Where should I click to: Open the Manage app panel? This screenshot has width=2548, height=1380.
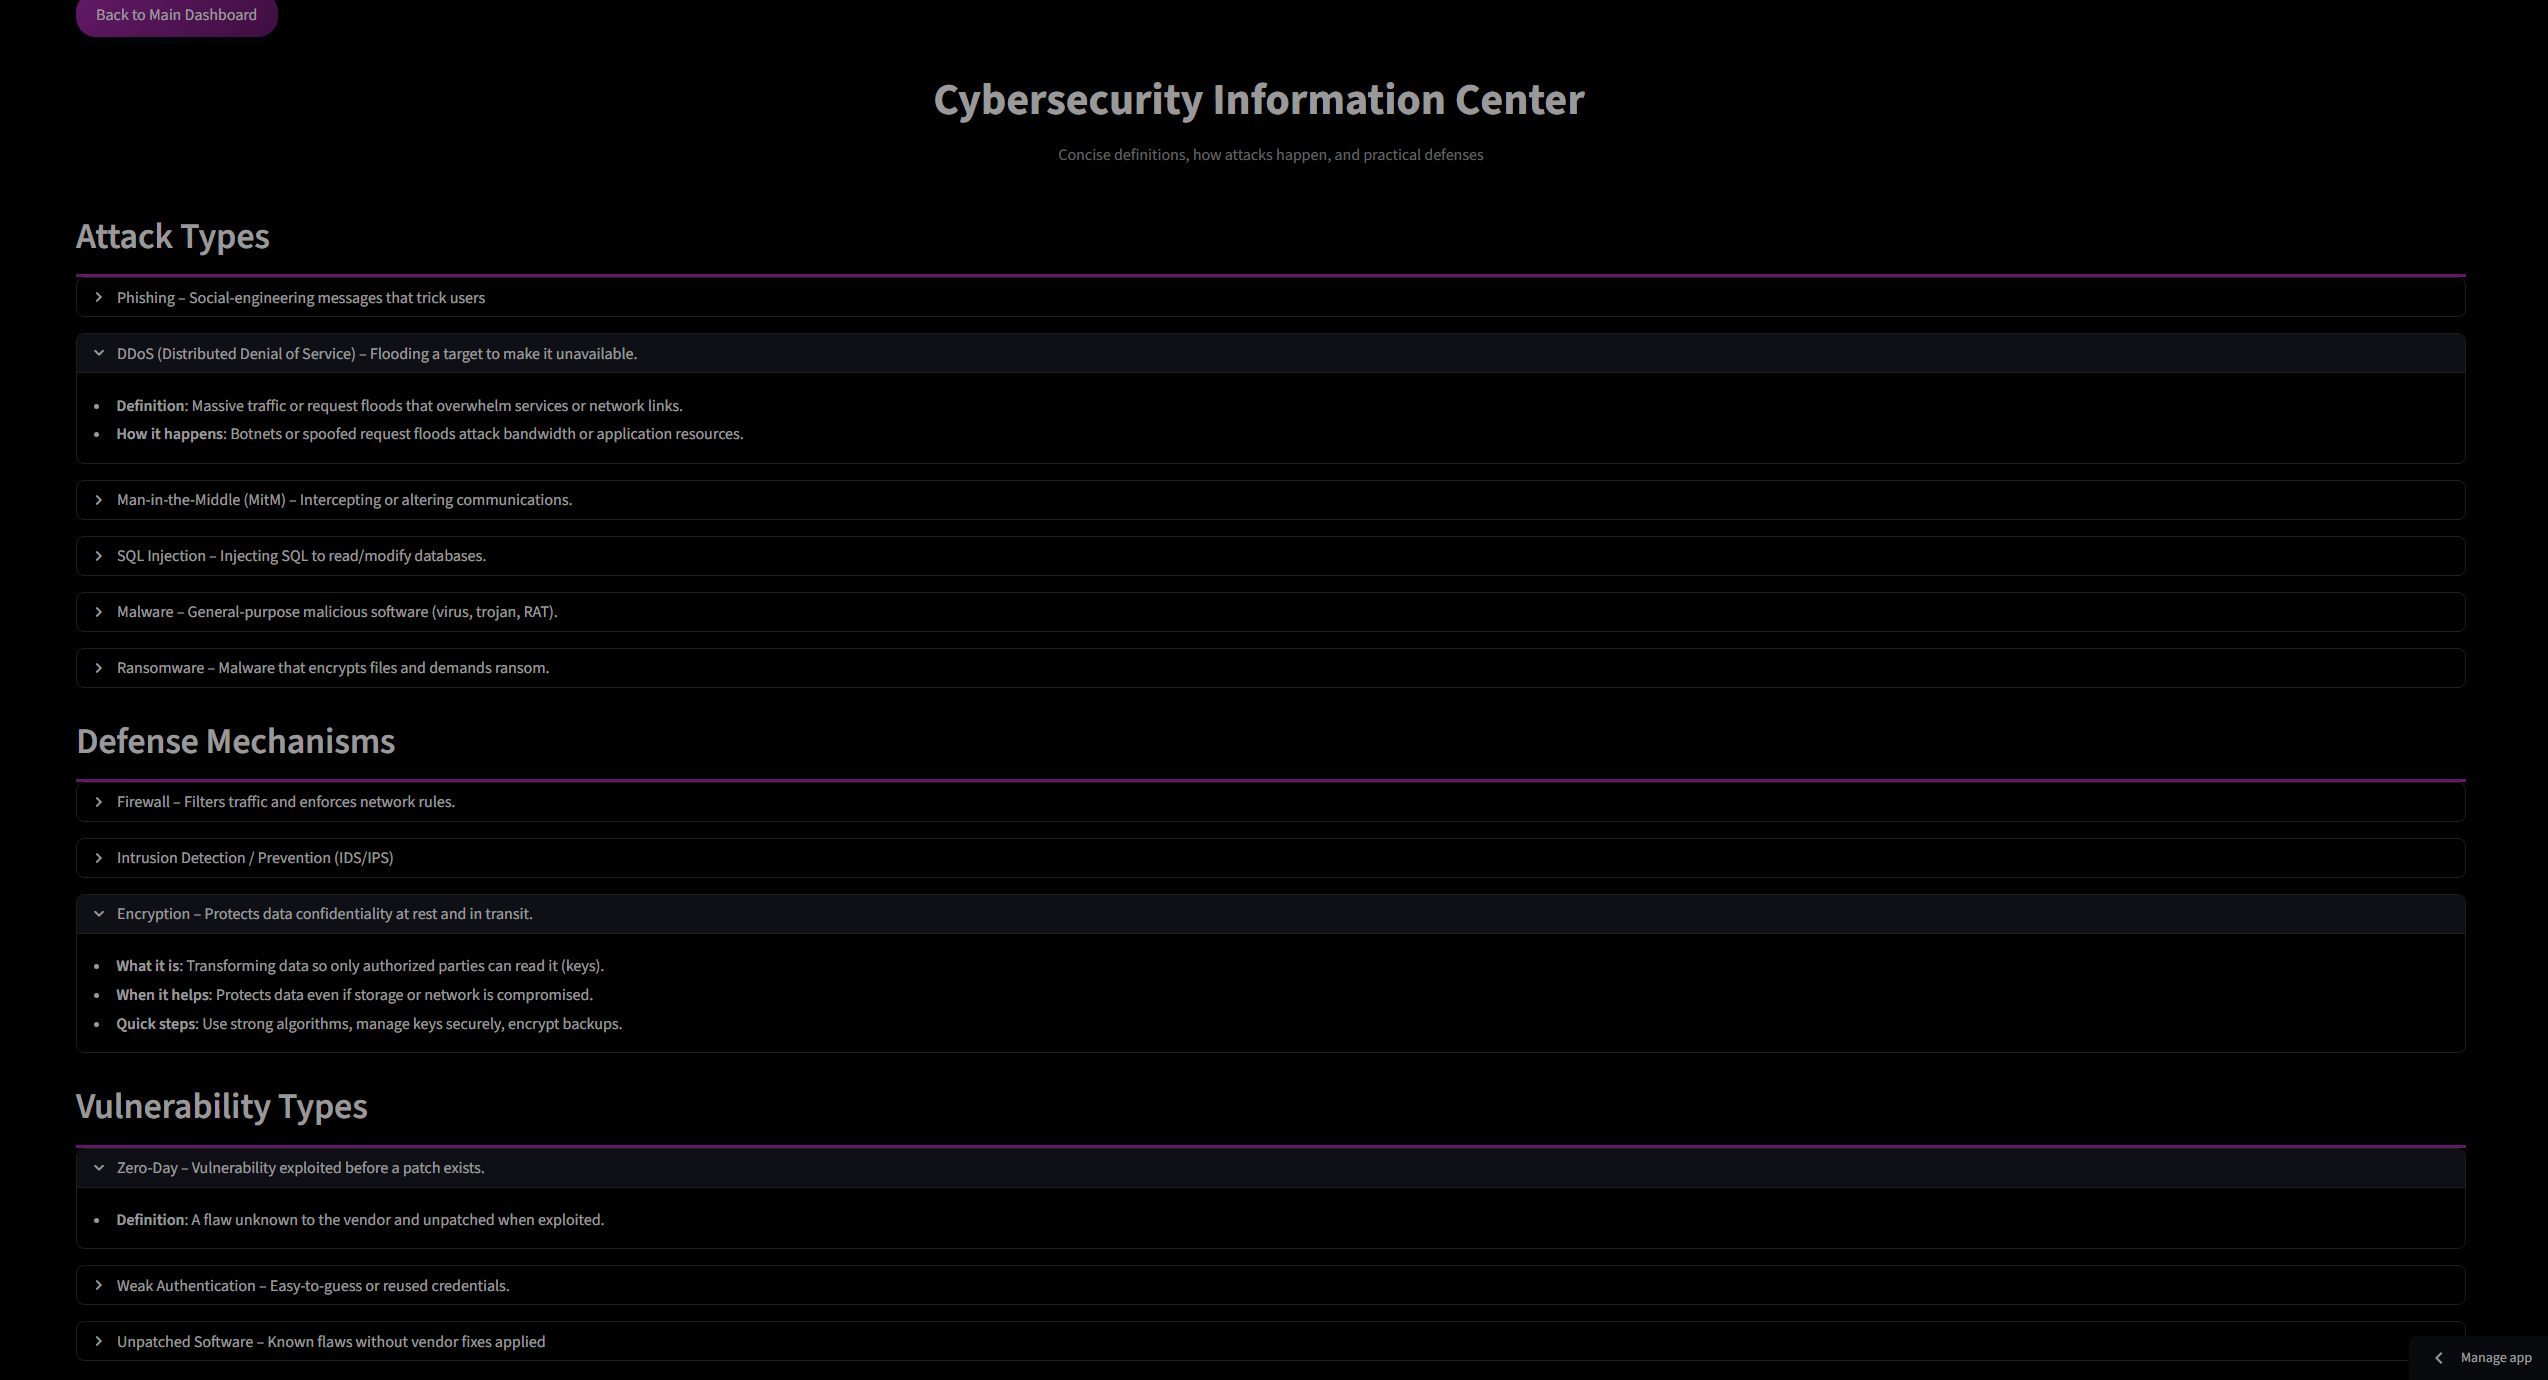[x=2478, y=1358]
